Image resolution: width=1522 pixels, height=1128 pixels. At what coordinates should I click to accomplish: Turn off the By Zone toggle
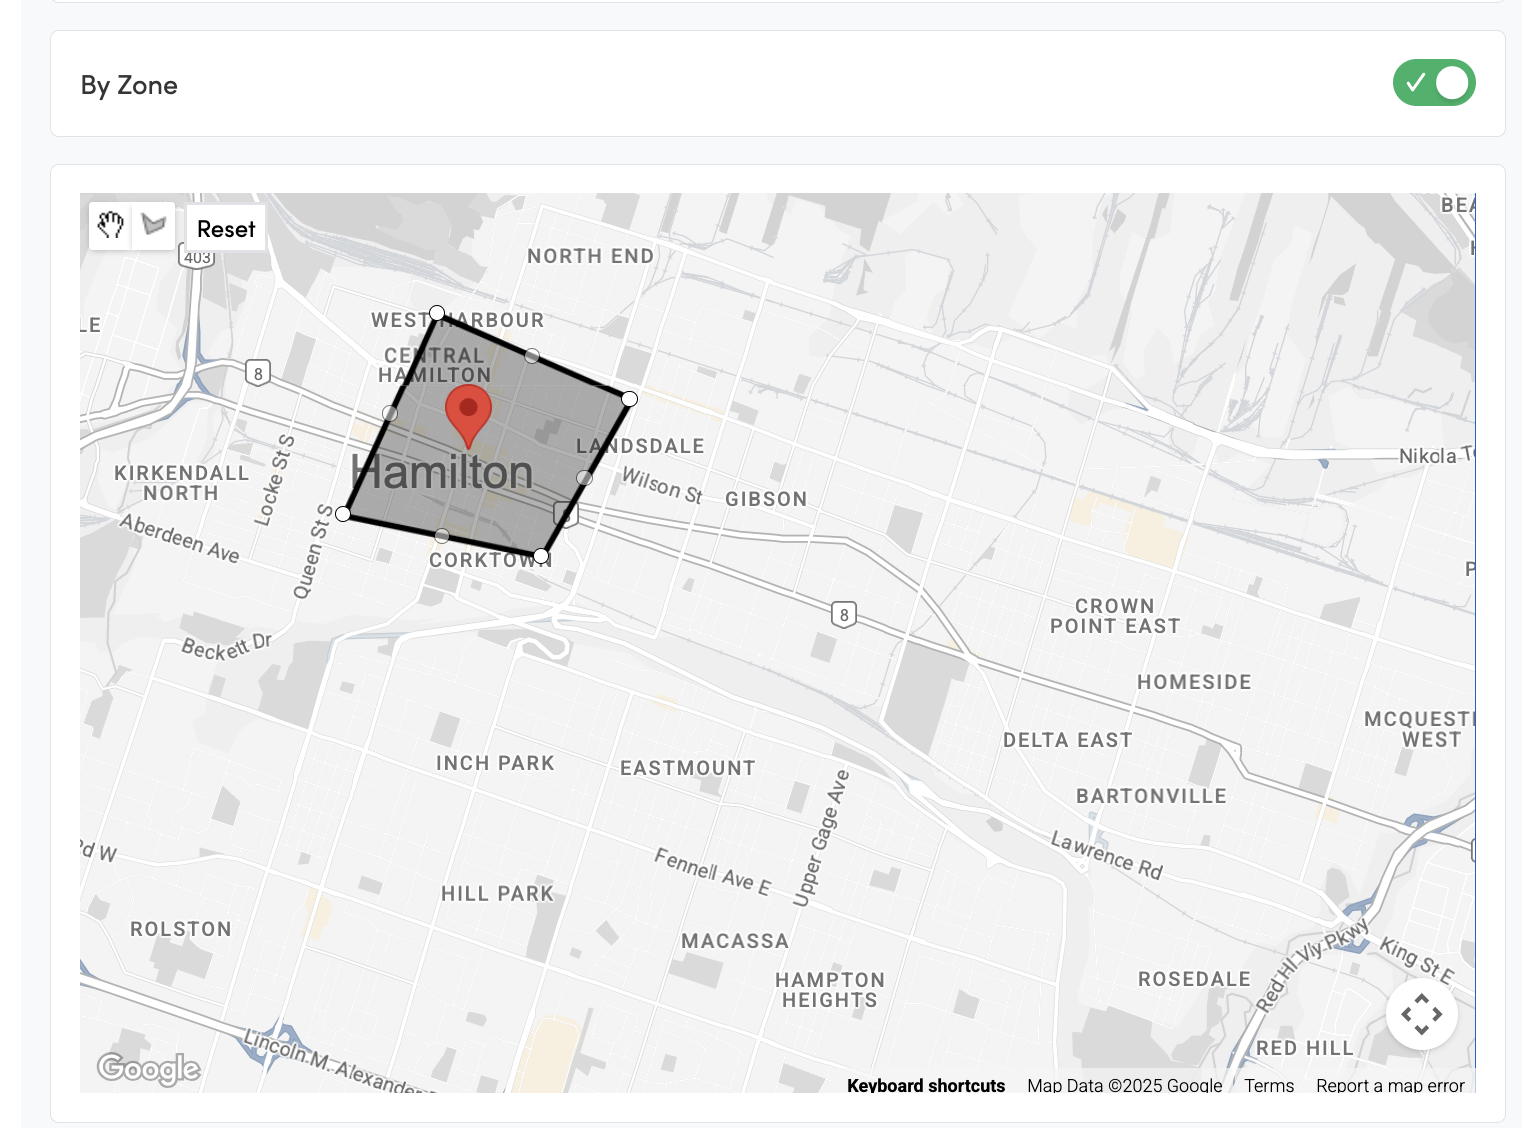(x=1433, y=83)
